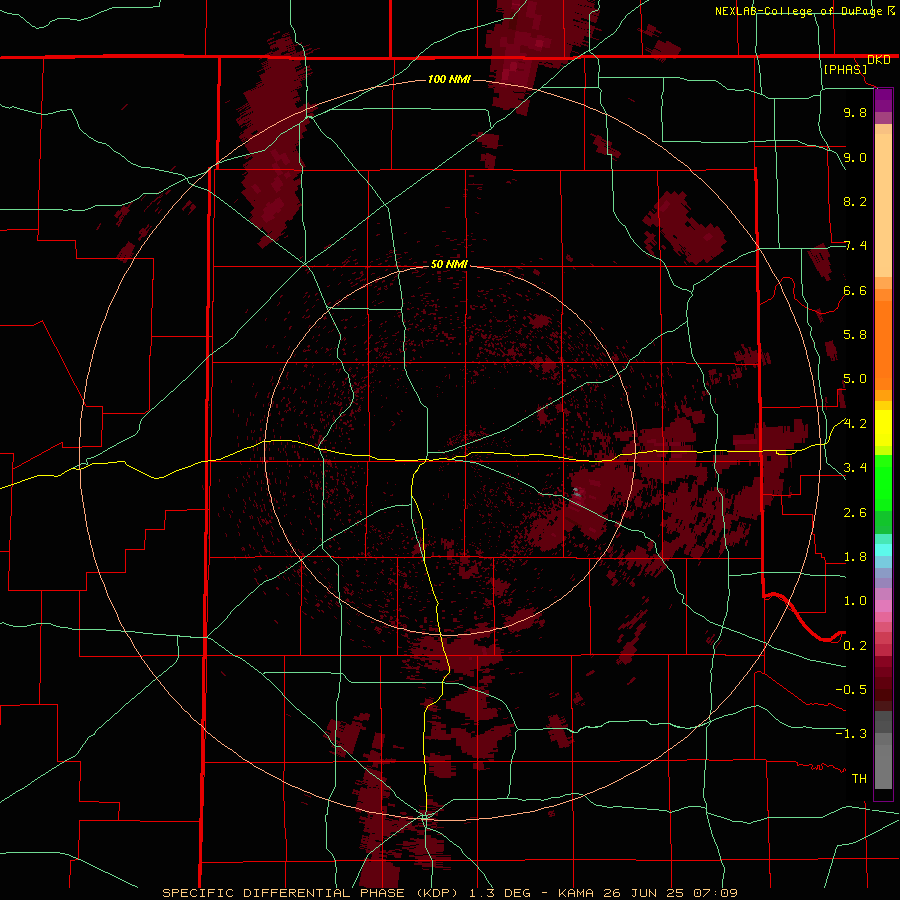Click the [PHAS] legend heading
This screenshot has height=900, width=900.
click(x=845, y=69)
